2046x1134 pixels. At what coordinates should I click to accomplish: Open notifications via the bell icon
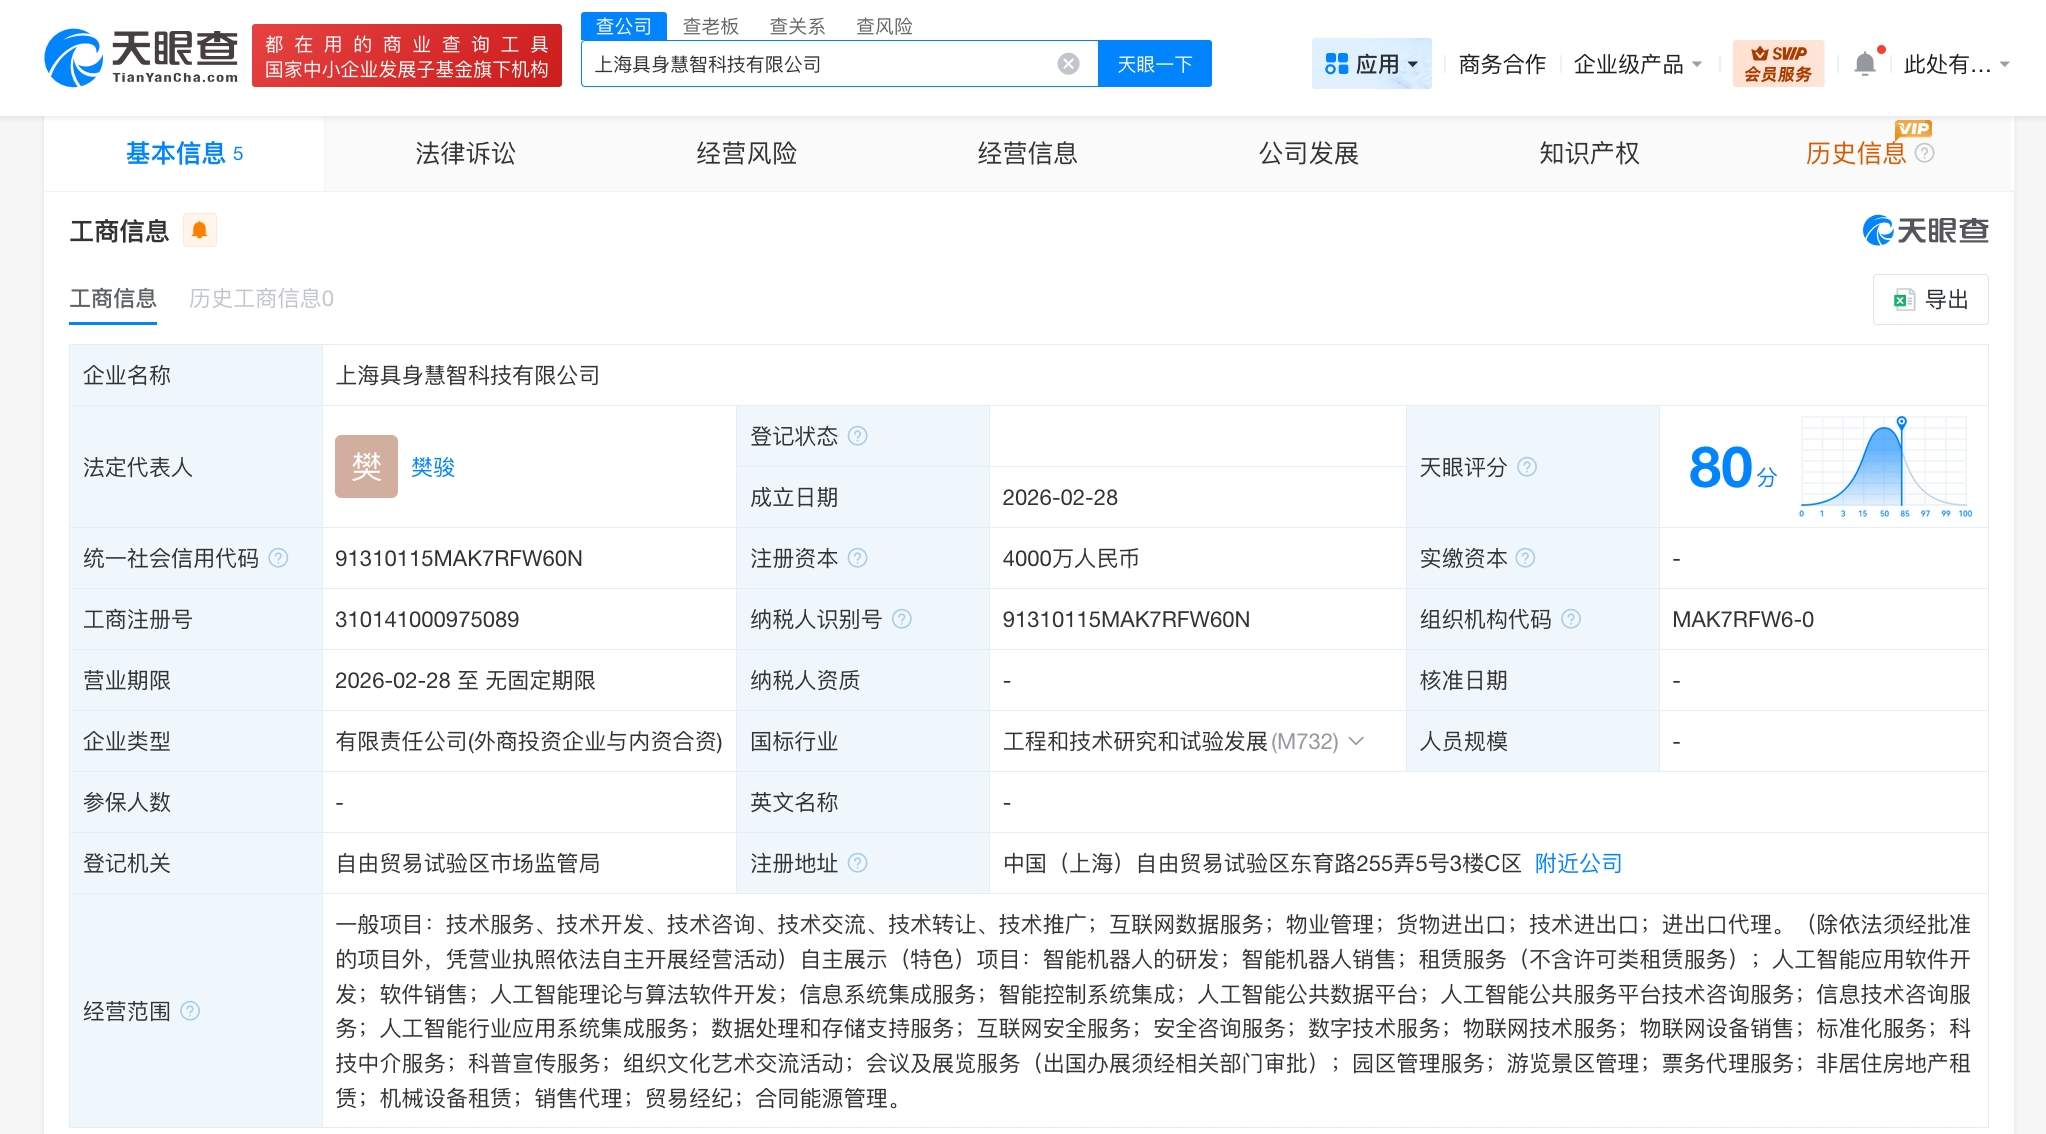point(1864,62)
